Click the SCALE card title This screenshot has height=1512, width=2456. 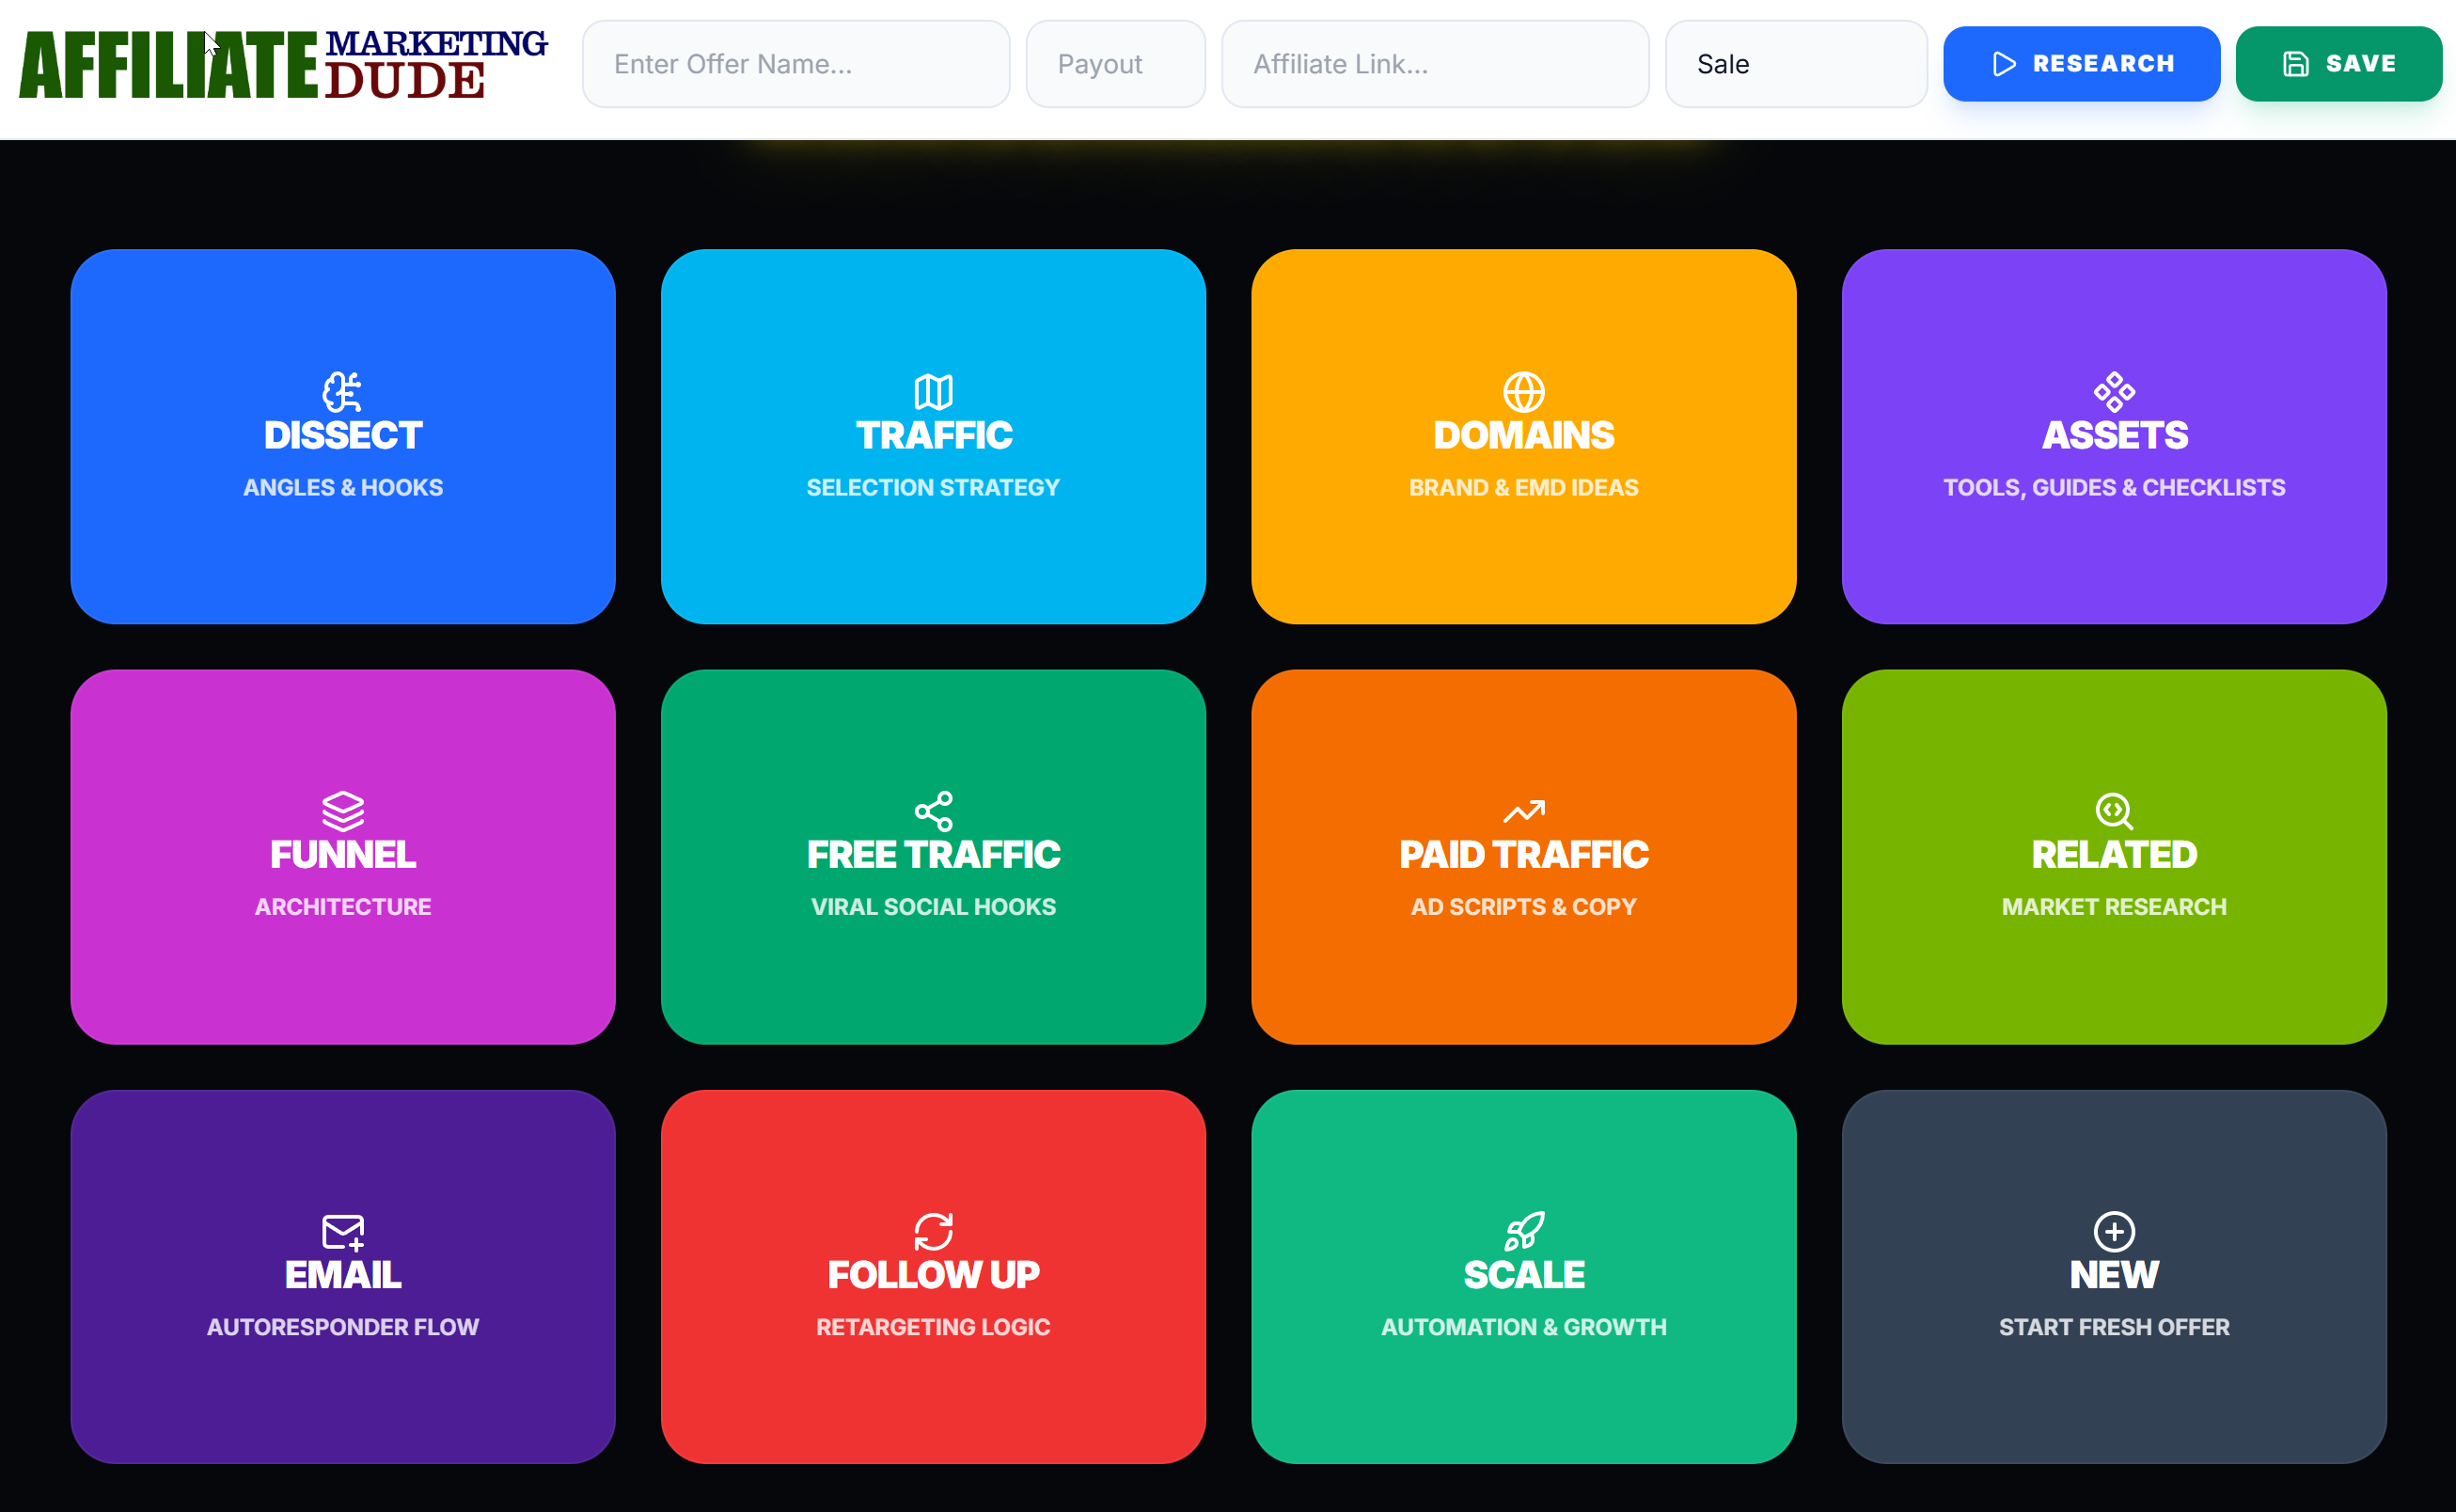tap(1523, 1274)
